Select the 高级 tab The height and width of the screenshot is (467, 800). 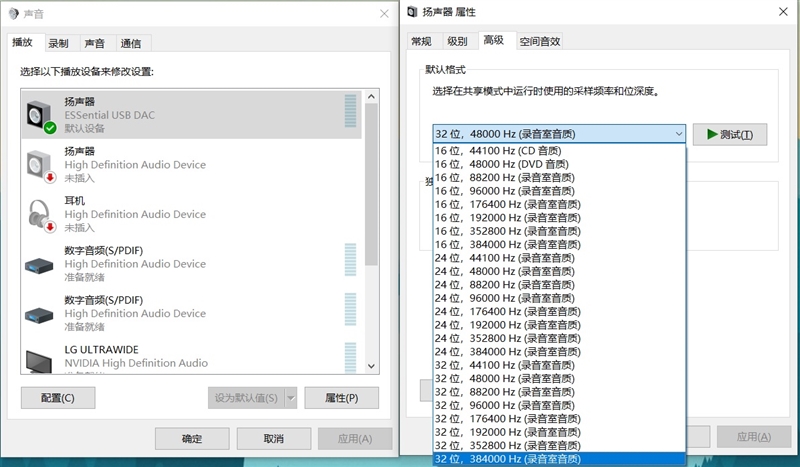tap(493, 40)
